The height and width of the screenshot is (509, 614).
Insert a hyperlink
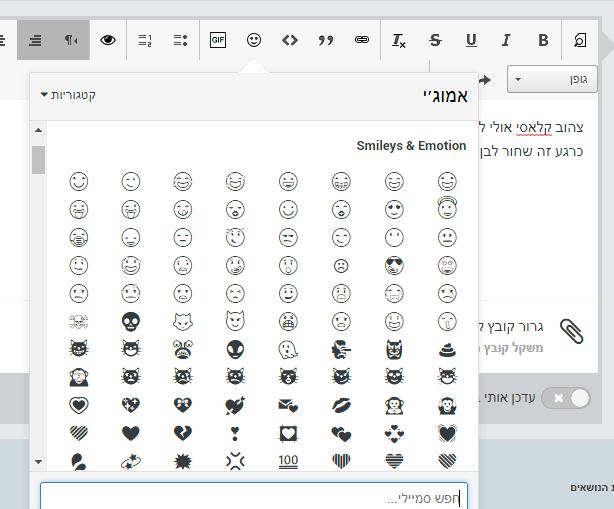coord(362,40)
